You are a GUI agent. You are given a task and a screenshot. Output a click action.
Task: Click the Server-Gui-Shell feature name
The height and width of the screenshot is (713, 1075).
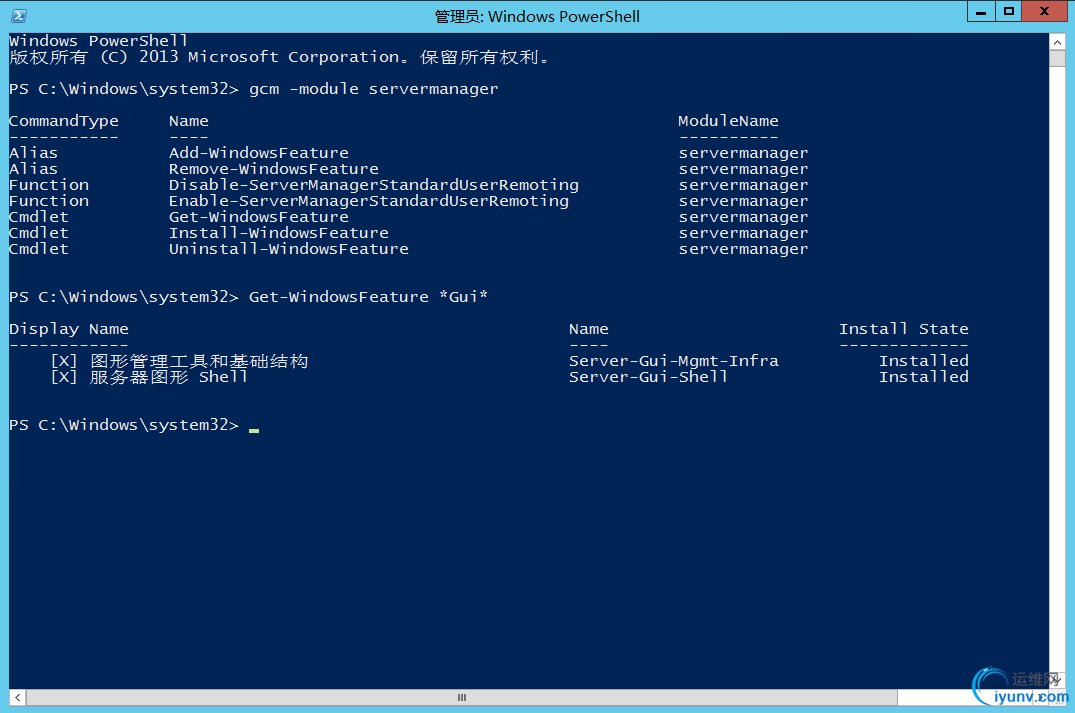[x=648, y=377]
